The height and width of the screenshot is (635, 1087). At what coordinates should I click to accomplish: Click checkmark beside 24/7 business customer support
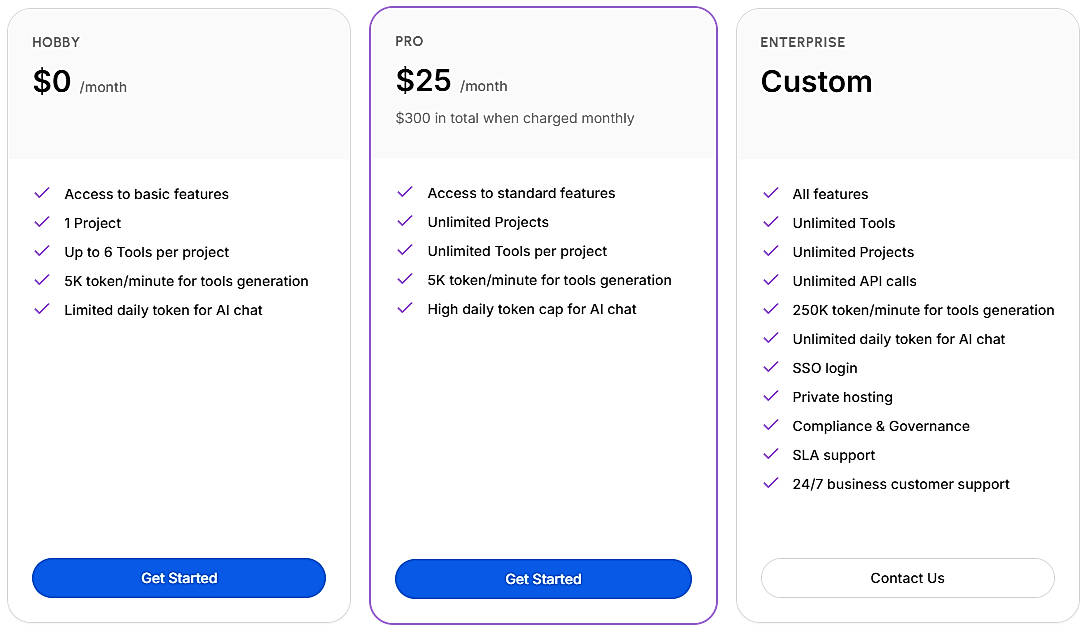[x=770, y=483]
